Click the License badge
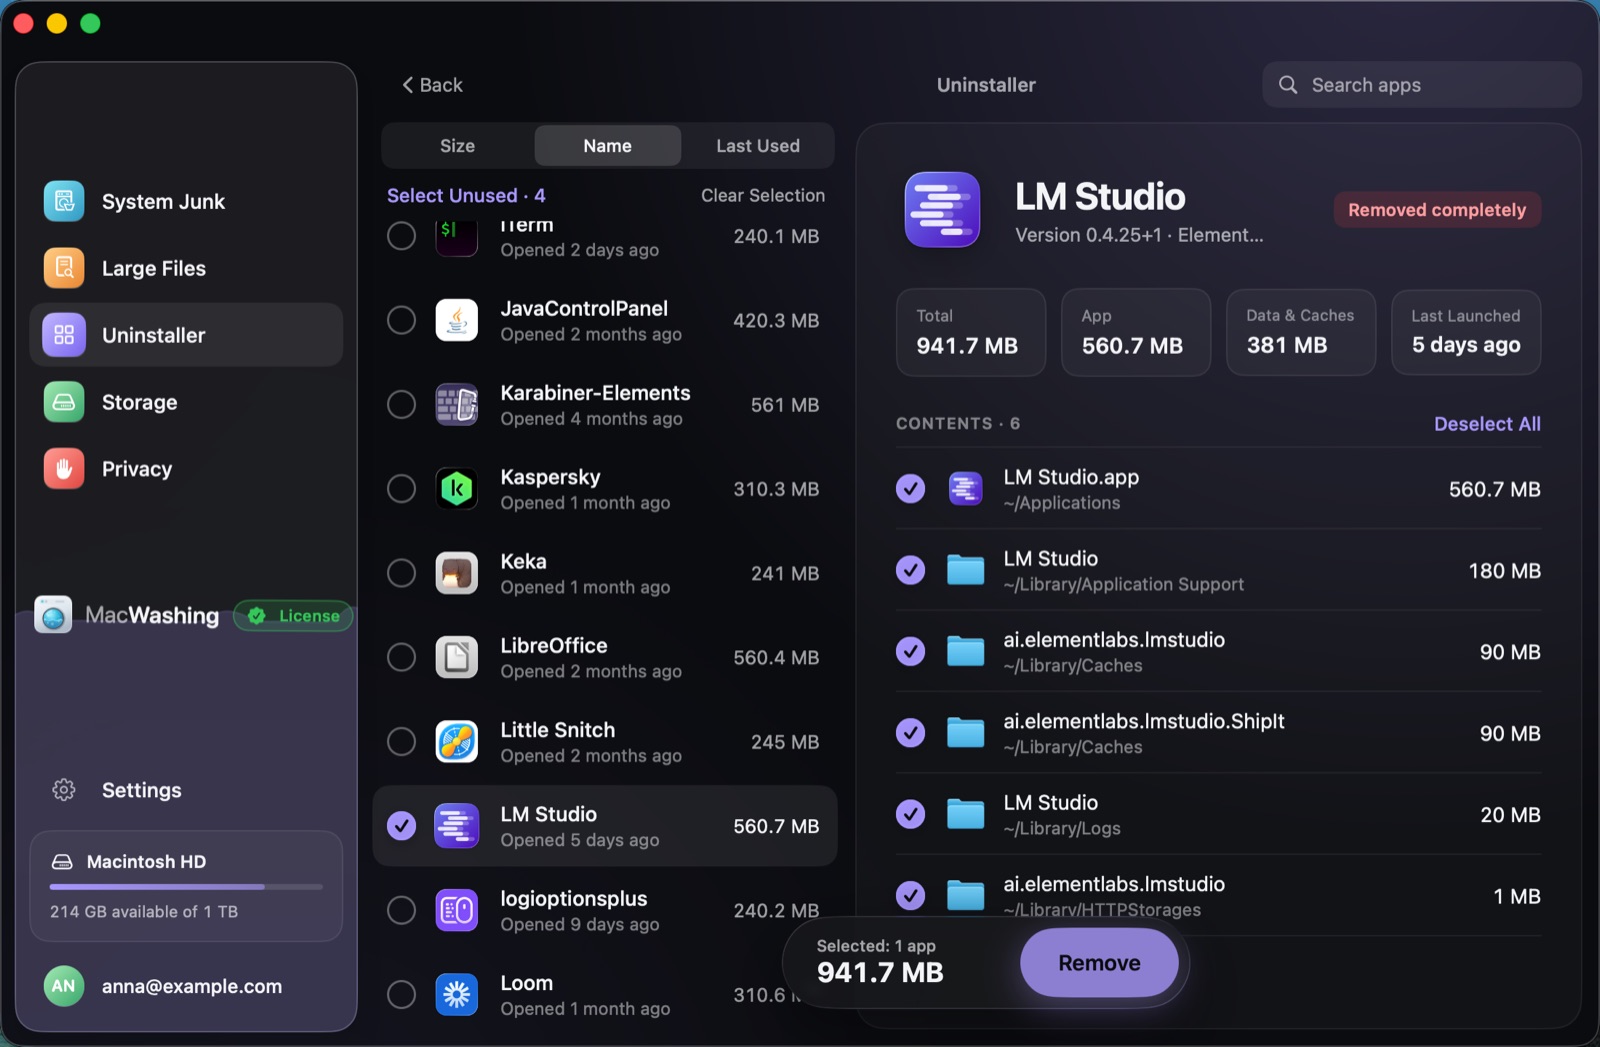Screen dimensions: 1600x1047 point(293,615)
